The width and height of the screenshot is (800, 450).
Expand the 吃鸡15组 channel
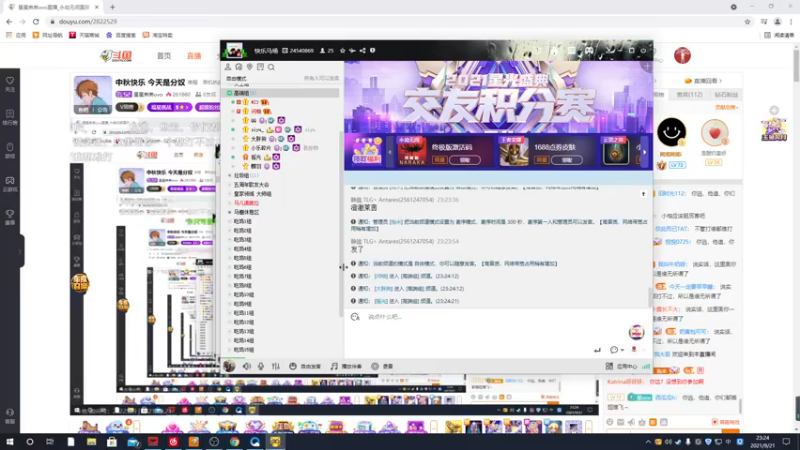[x=243, y=350]
